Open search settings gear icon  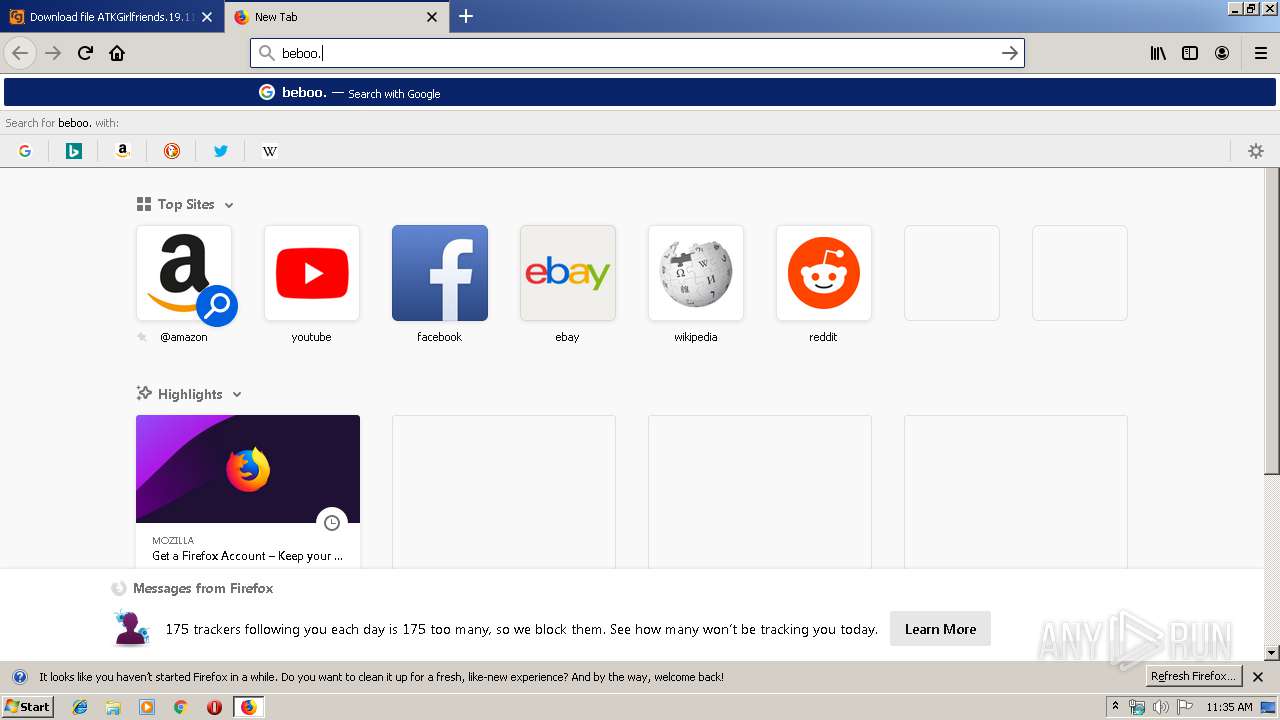pyautogui.click(x=1256, y=151)
